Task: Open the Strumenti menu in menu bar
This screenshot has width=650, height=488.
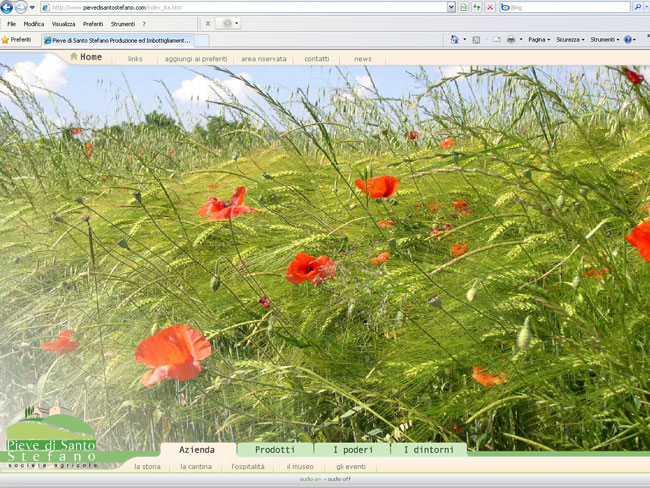Action: (x=123, y=24)
